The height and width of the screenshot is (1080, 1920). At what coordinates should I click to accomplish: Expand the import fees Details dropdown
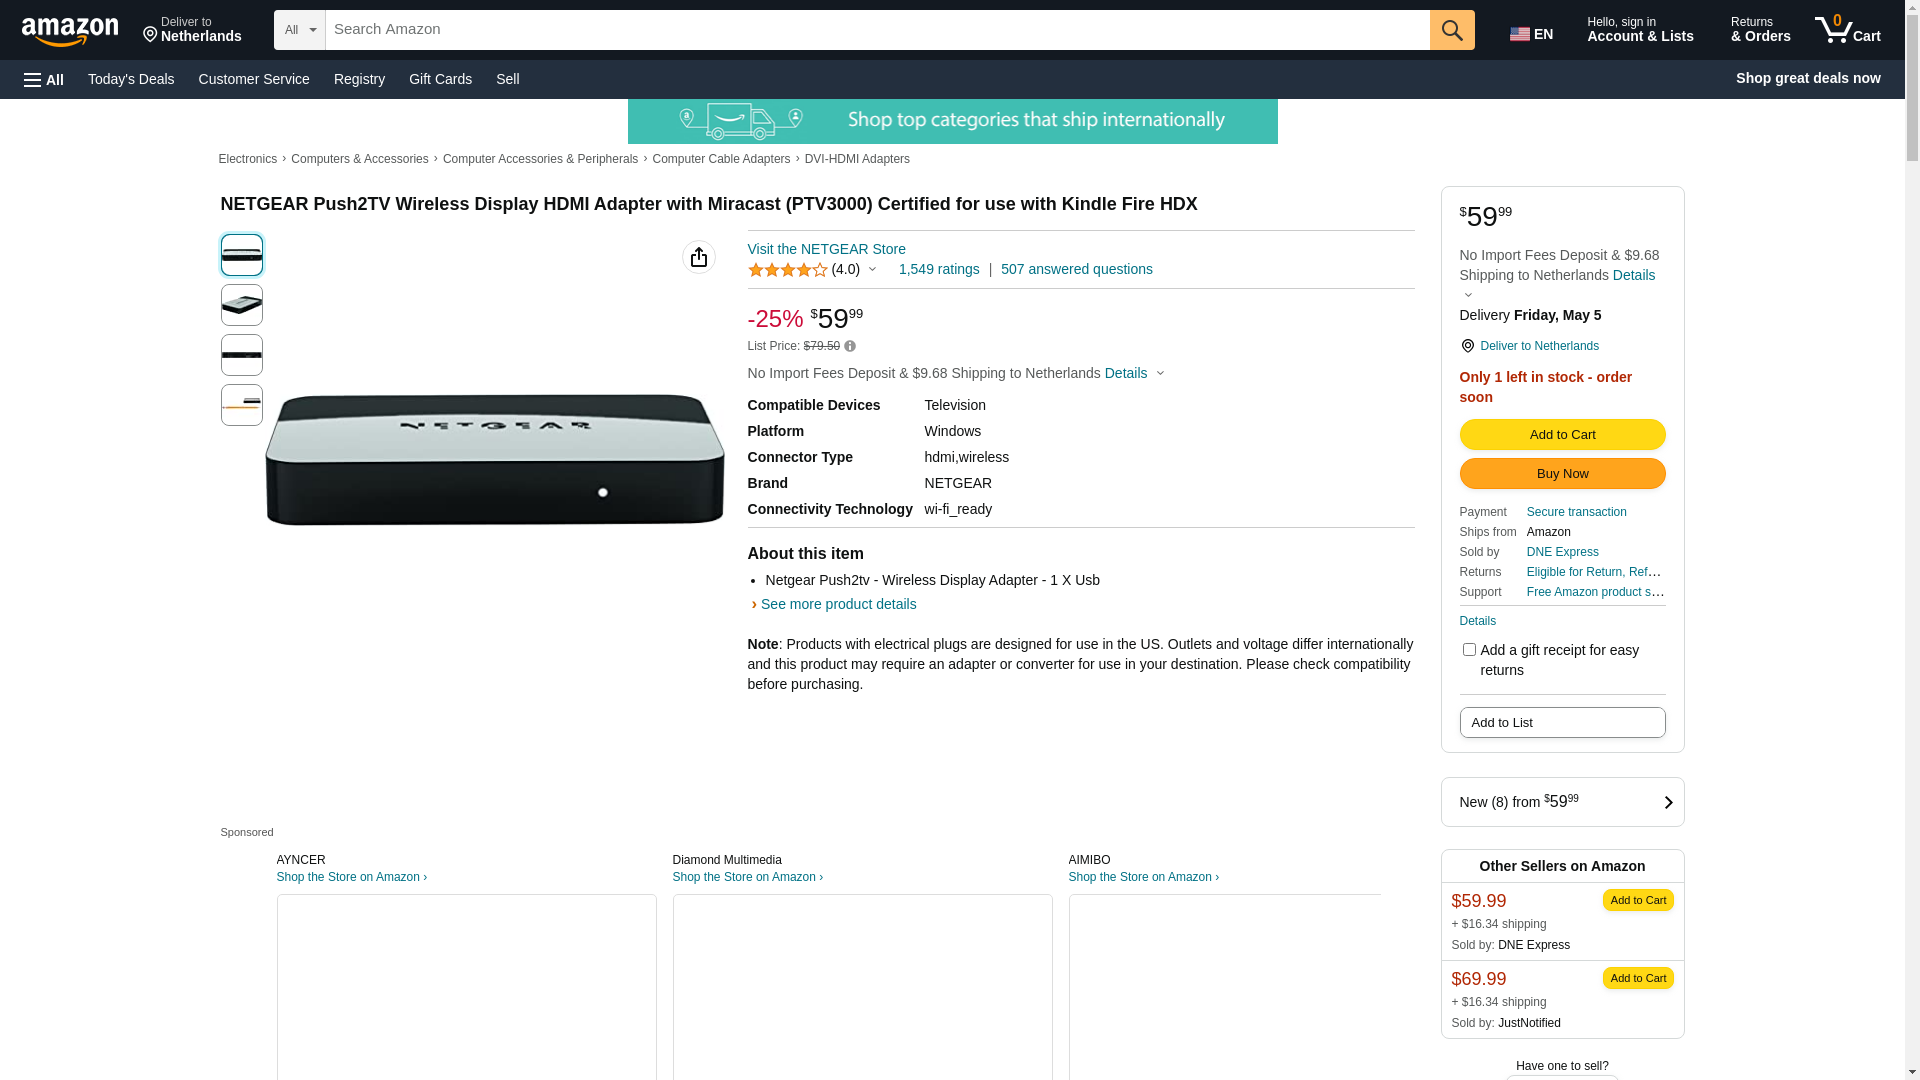click(1134, 373)
